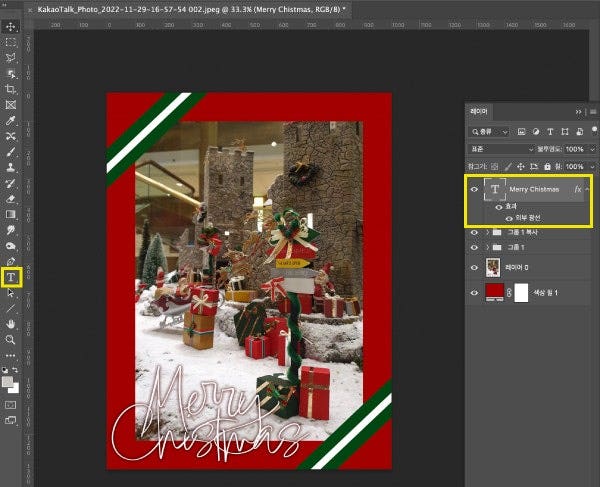Reset default foreground and background colors
Image resolution: width=600 pixels, height=487 pixels.
click(5, 370)
